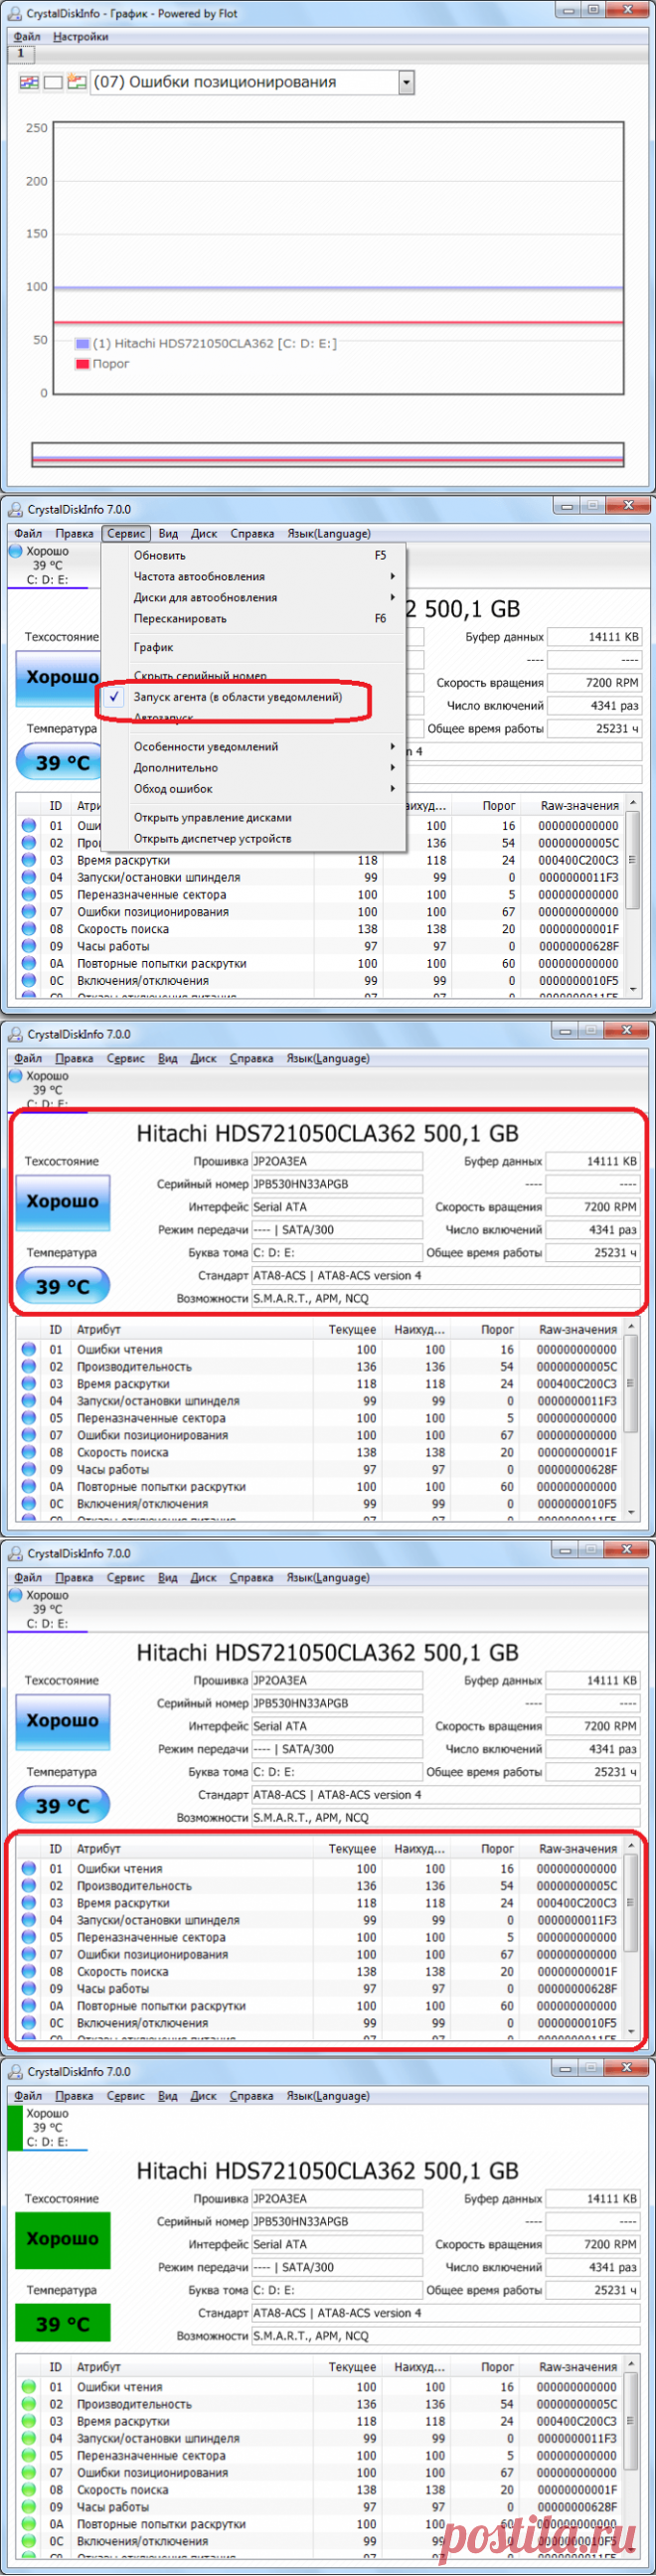Click the red Порог legend color swatch
Image resolution: width=656 pixels, height=2576 pixels.
pos(83,364)
